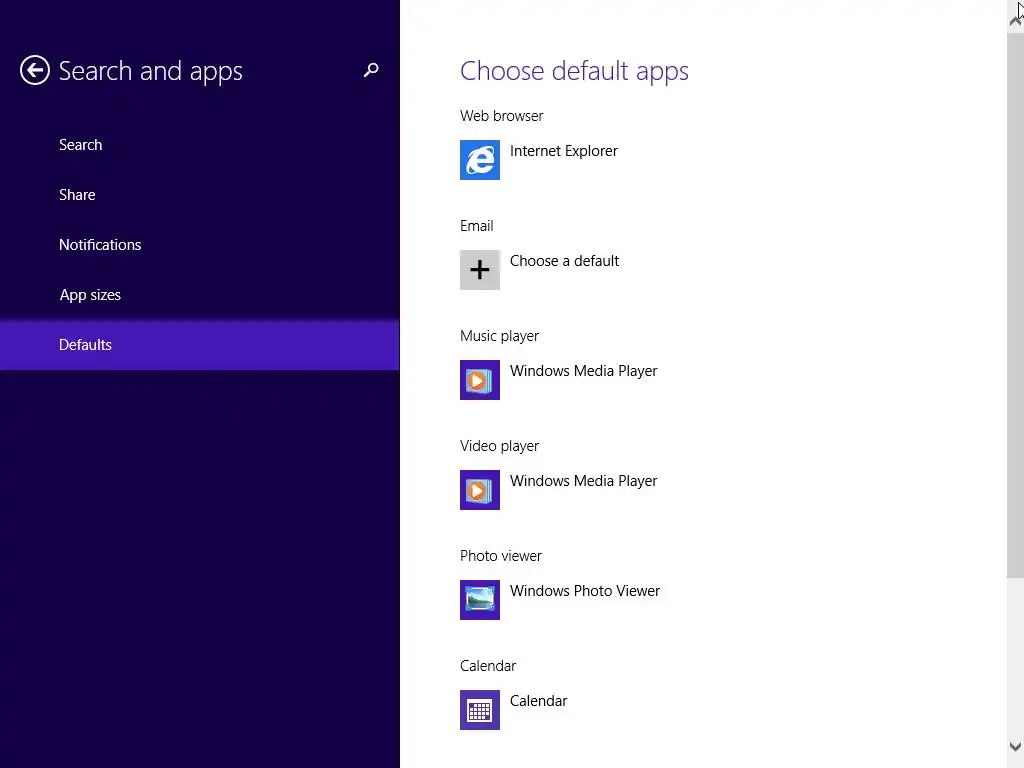The width and height of the screenshot is (1024, 768).
Task: Open the Search settings page
Action: pyautogui.click(x=200, y=145)
